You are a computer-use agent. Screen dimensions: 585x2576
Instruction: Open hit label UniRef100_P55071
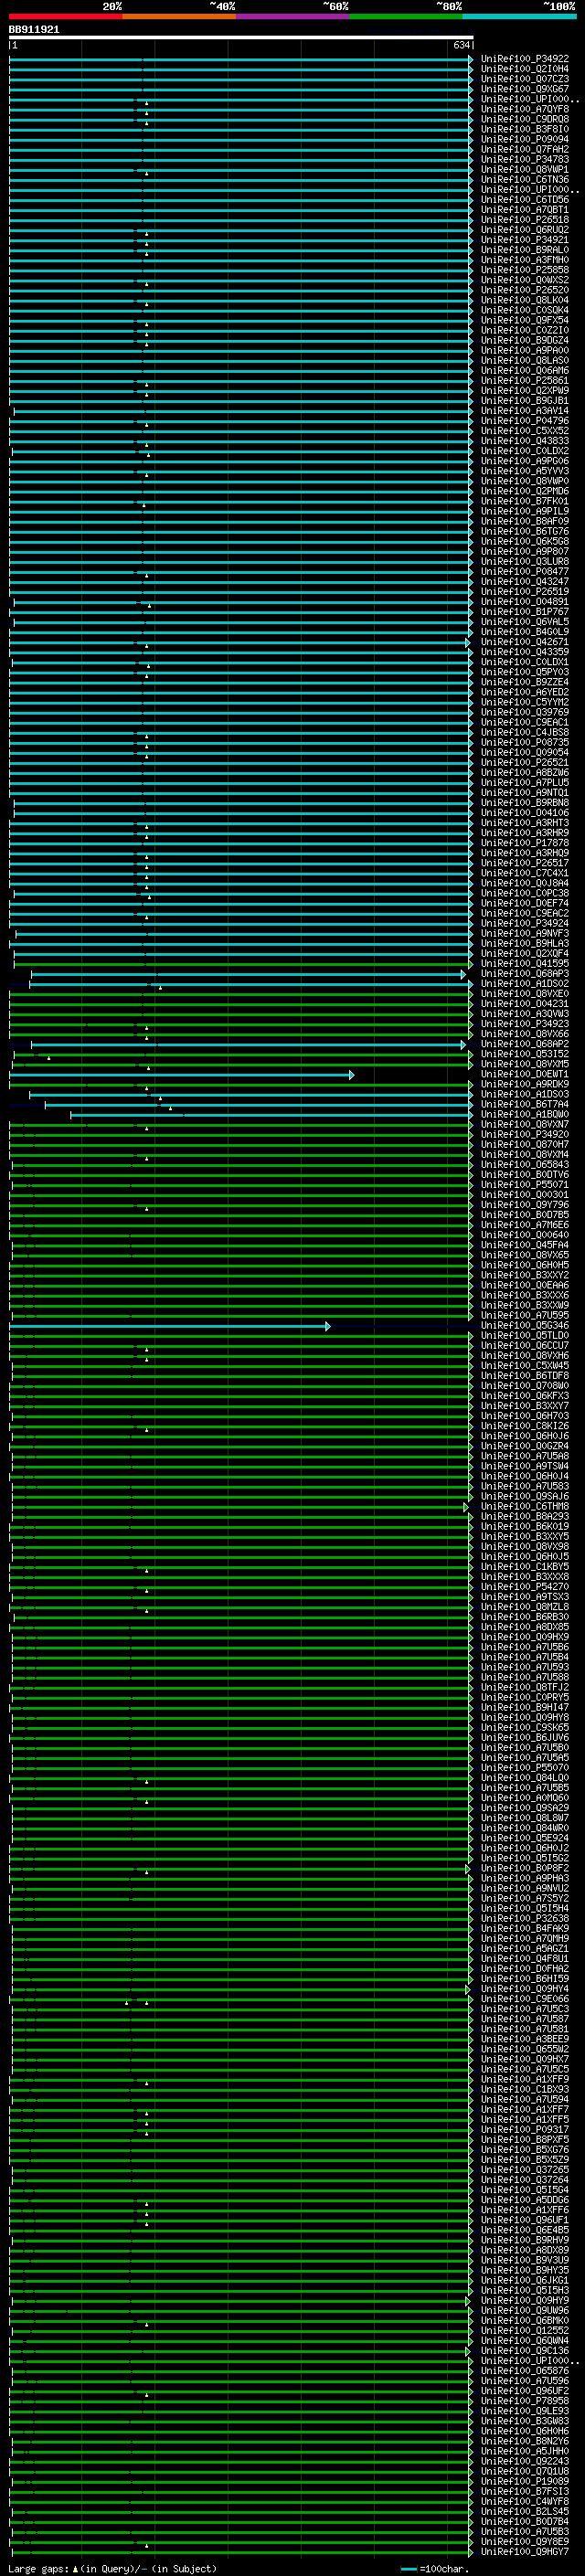[525, 1184]
